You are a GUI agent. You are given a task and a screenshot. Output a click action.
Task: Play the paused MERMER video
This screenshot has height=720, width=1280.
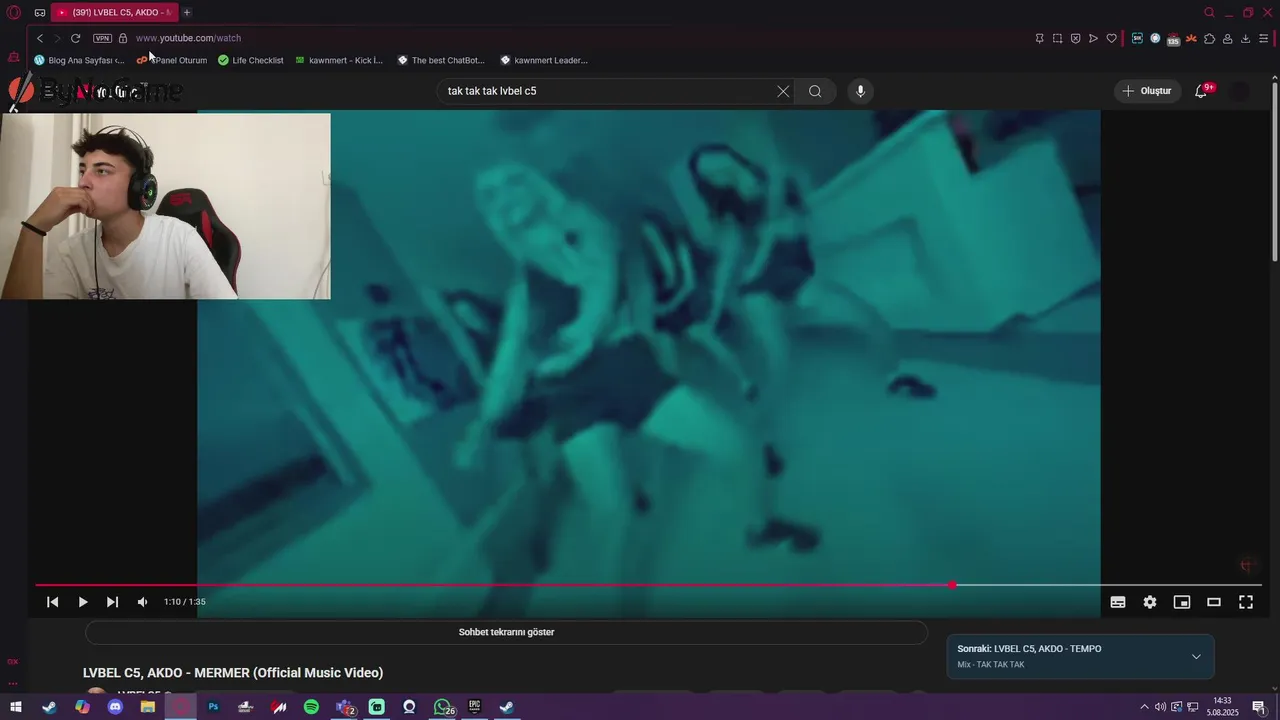(x=83, y=602)
